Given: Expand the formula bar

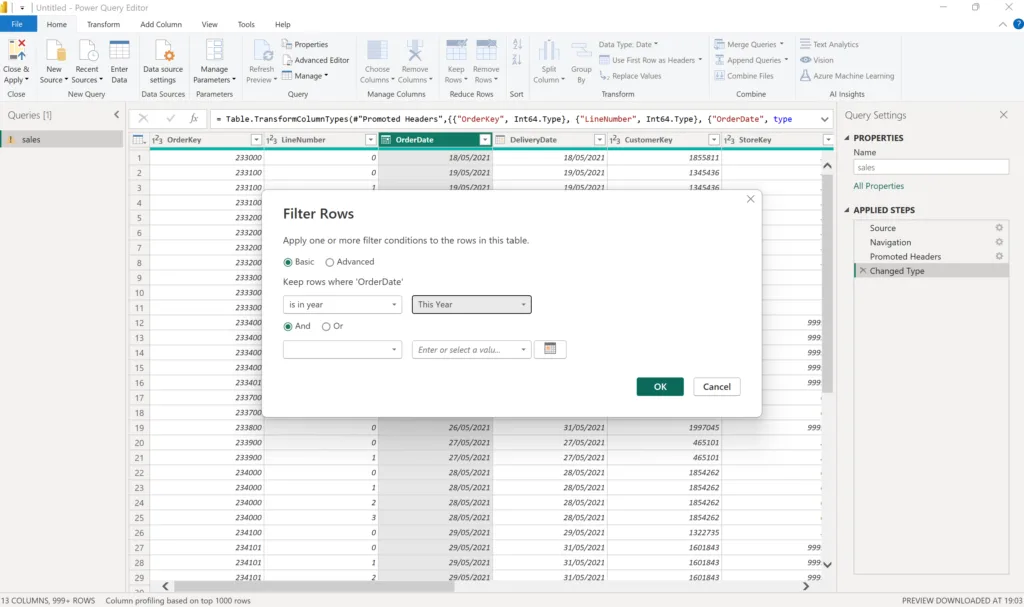Looking at the screenshot, I should pos(825,119).
